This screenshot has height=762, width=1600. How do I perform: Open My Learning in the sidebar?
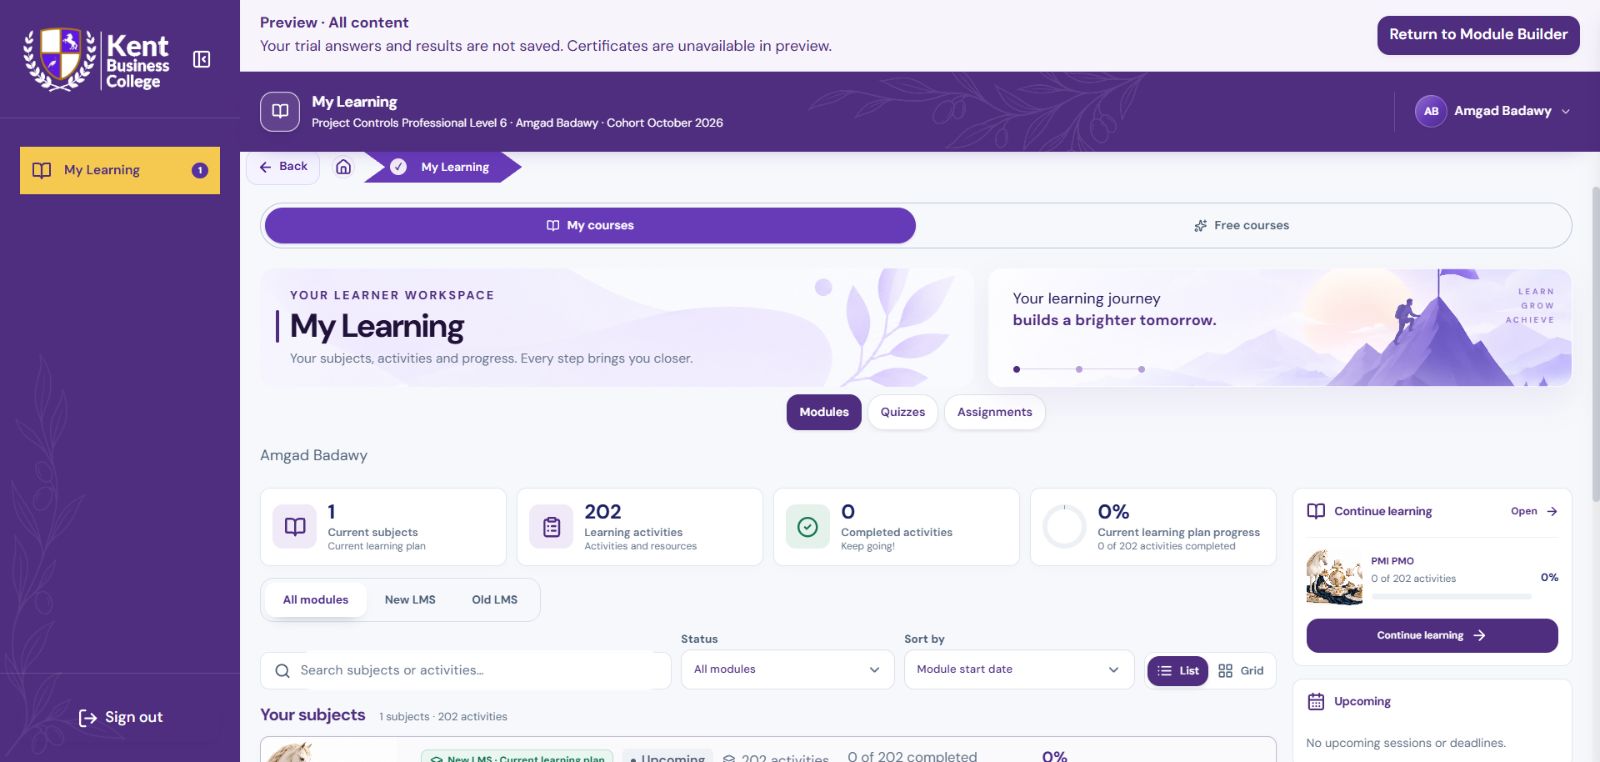[x=120, y=170]
